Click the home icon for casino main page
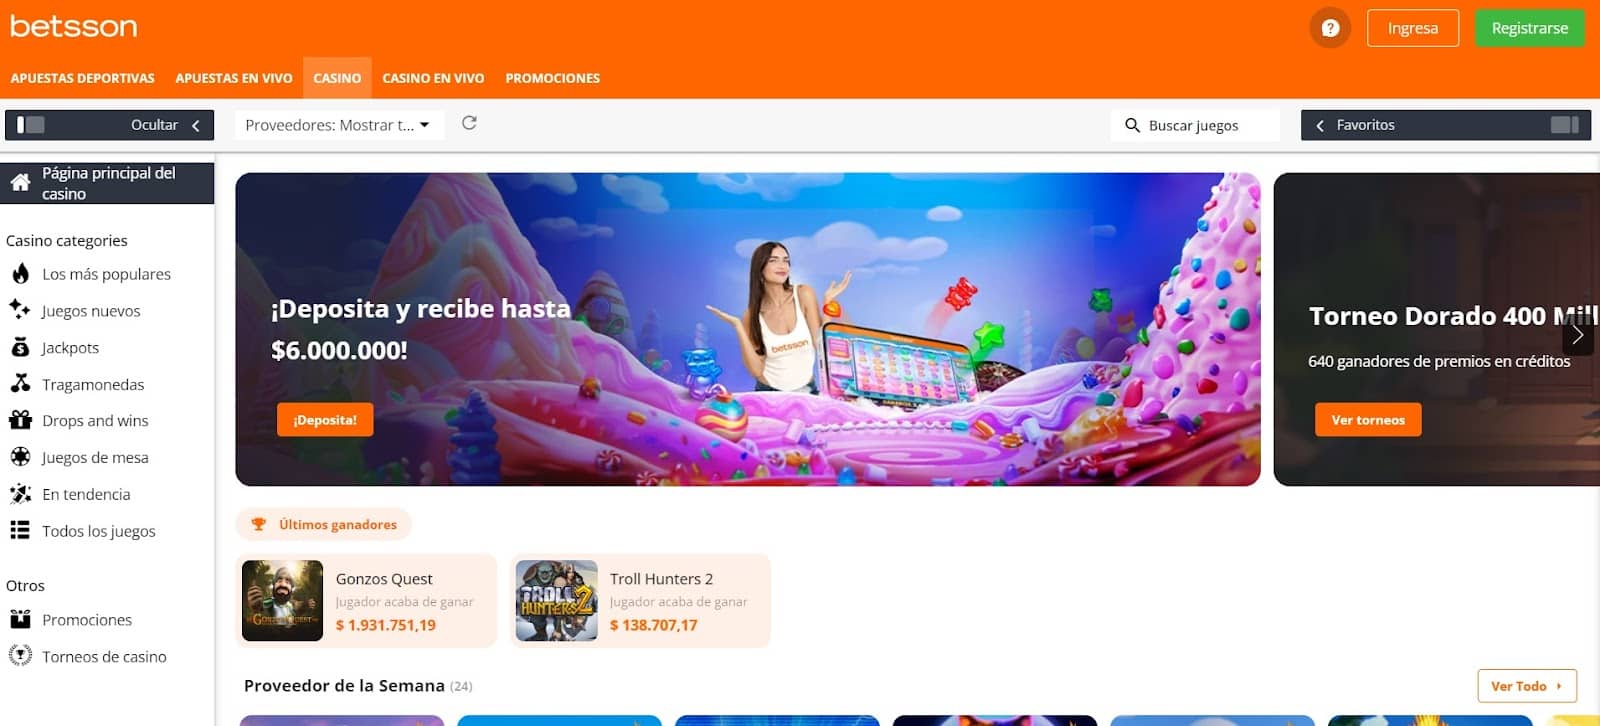 point(20,183)
